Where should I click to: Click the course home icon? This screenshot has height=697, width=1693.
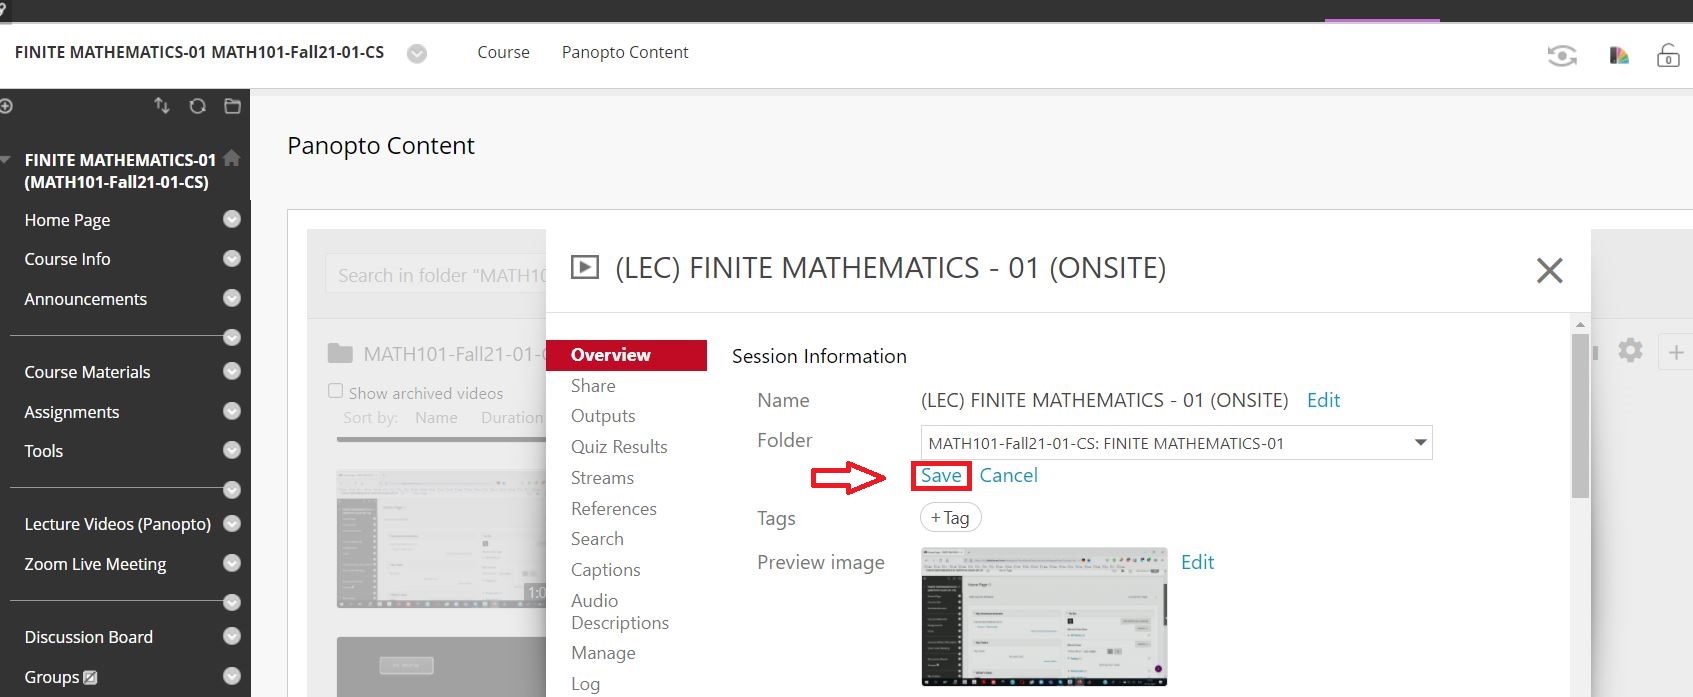232,159
